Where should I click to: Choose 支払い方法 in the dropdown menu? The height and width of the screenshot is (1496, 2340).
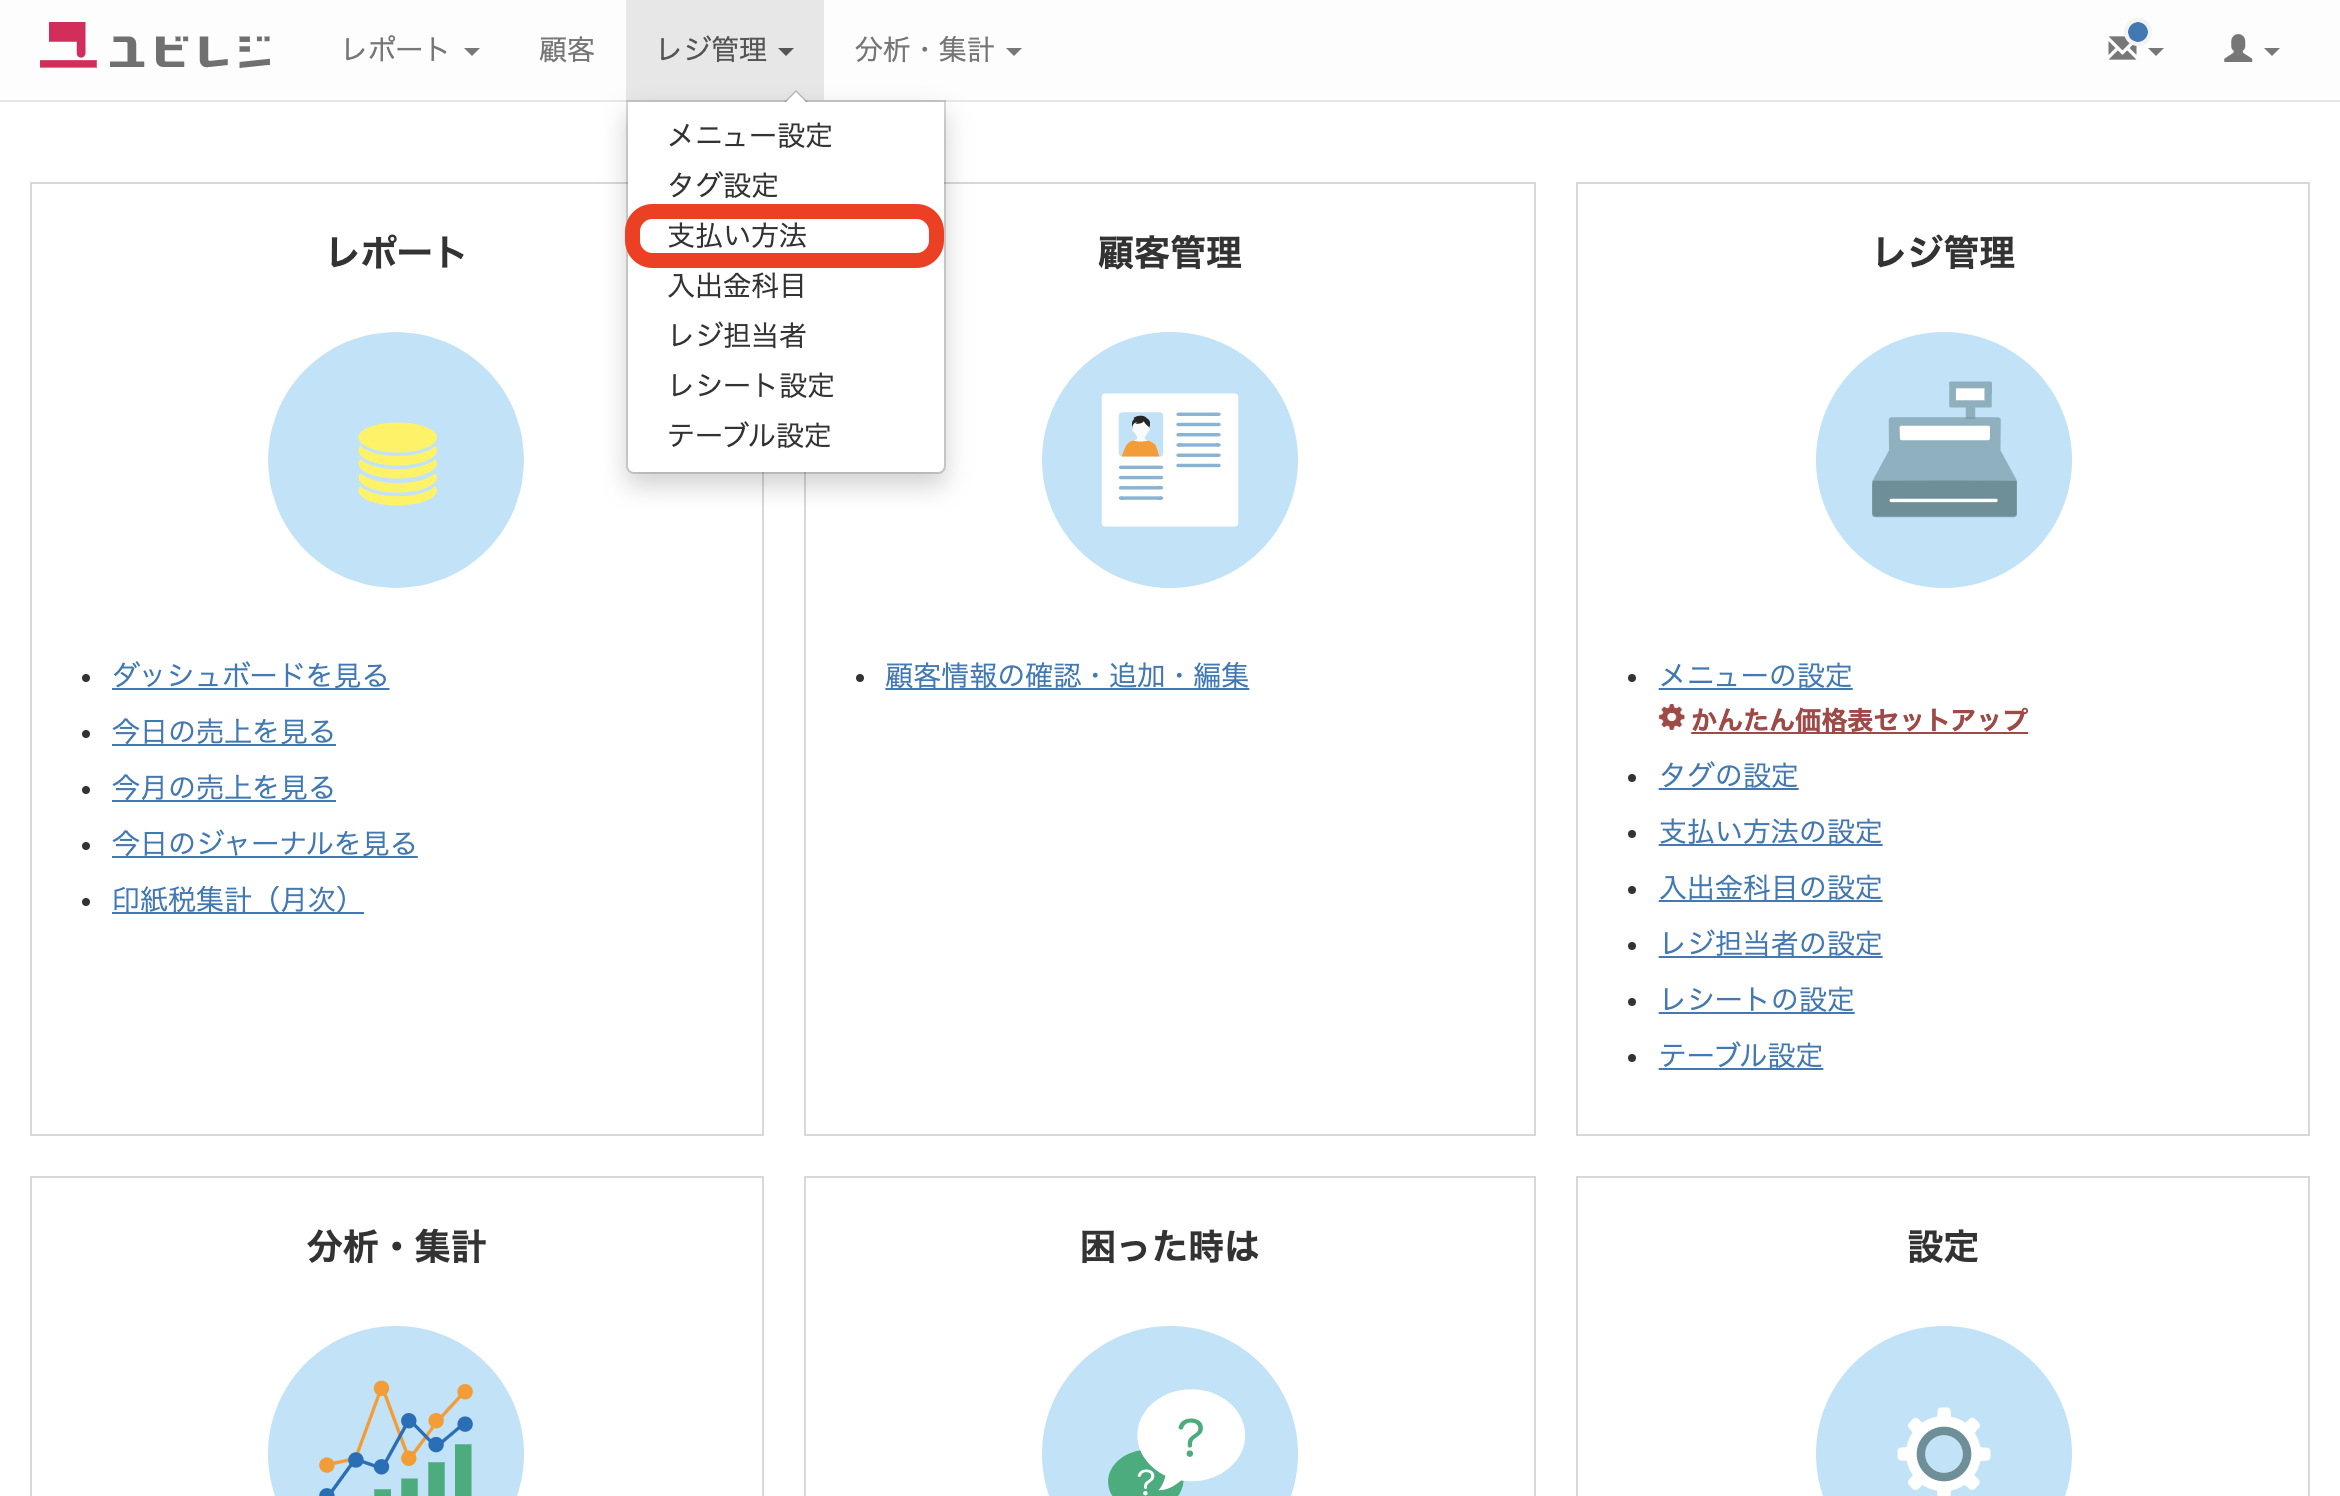point(786,236)
